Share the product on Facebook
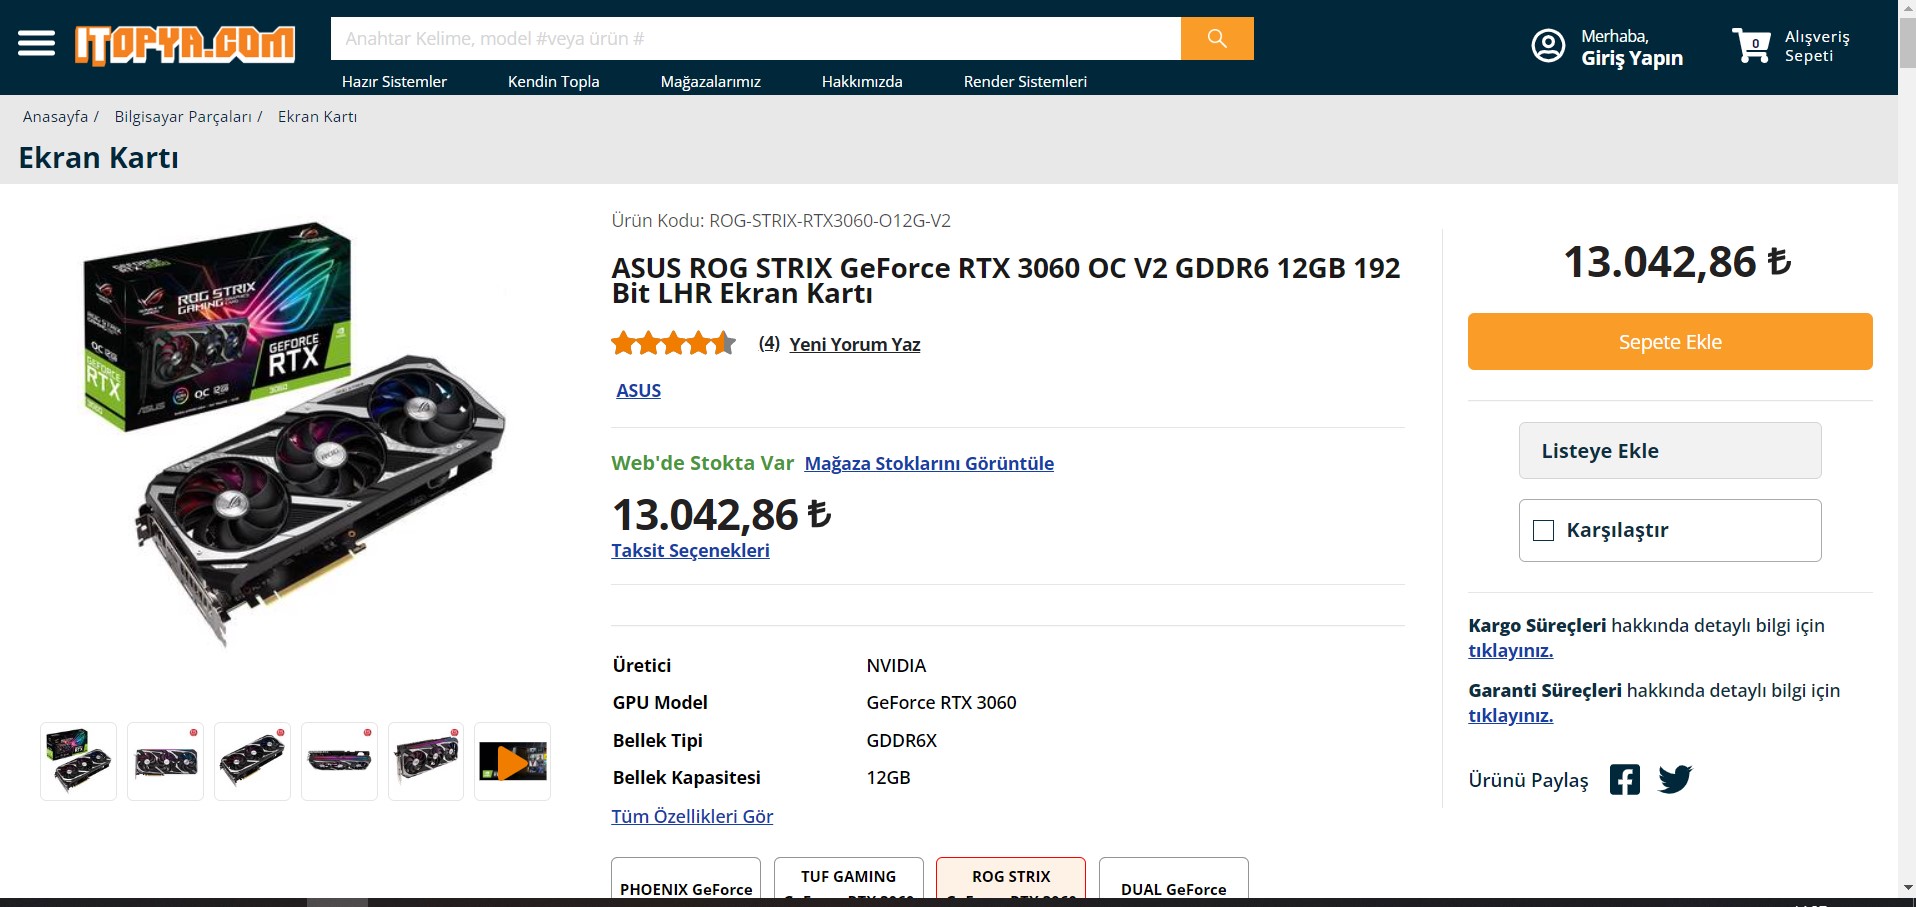 pos(1625,779)
